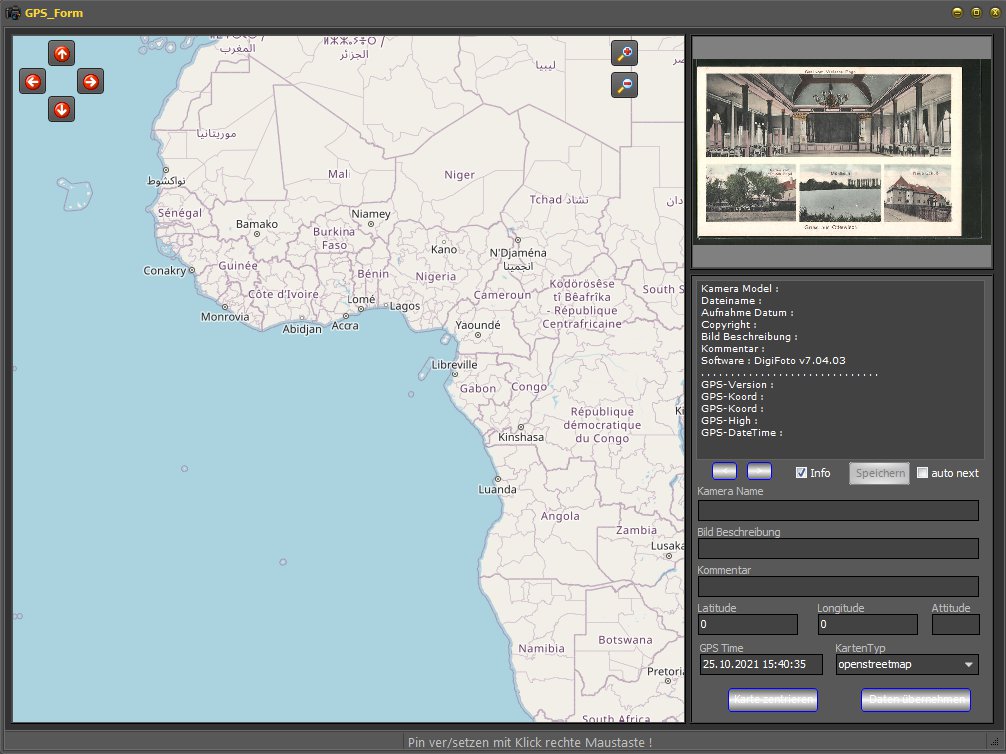Pan the map up with the arrow
Viewport: 1006px width, 754px height.
[62, 53]
